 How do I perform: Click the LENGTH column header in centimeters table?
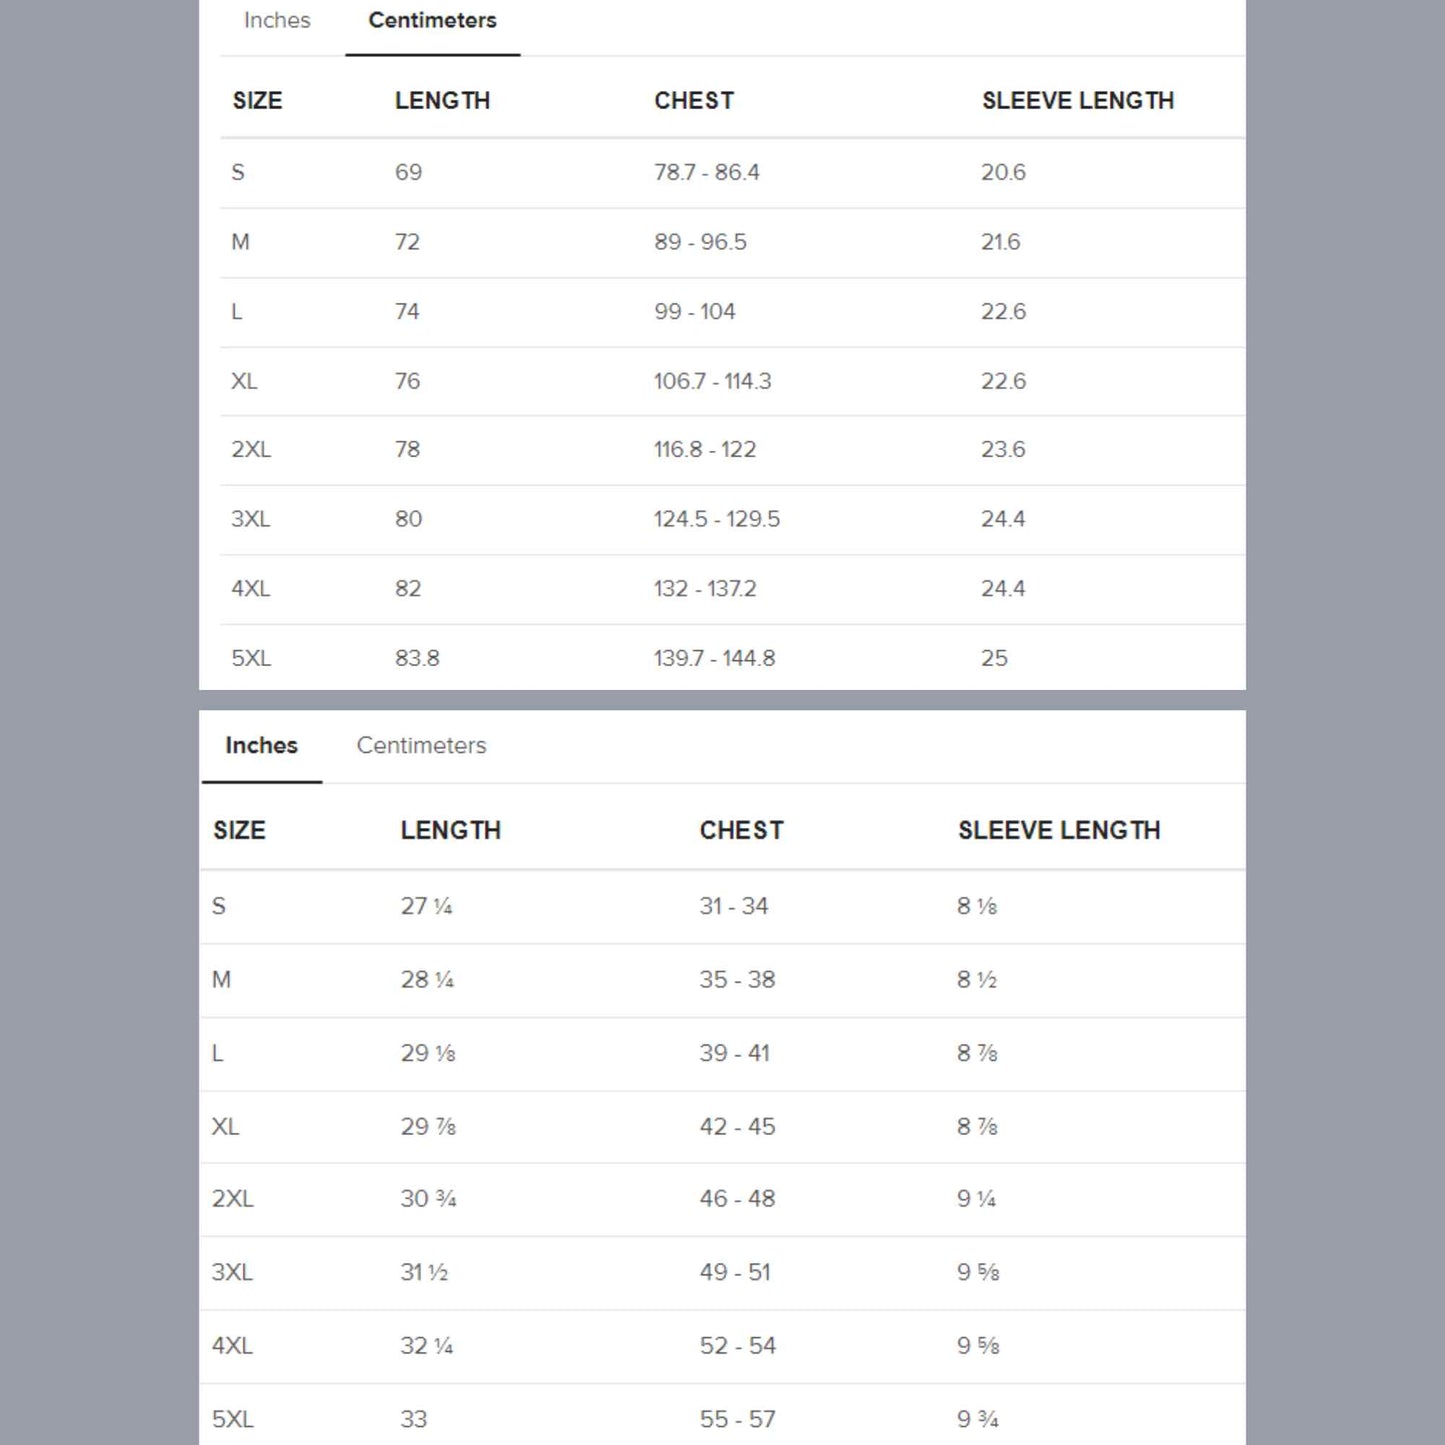click(x=443, y=100)
